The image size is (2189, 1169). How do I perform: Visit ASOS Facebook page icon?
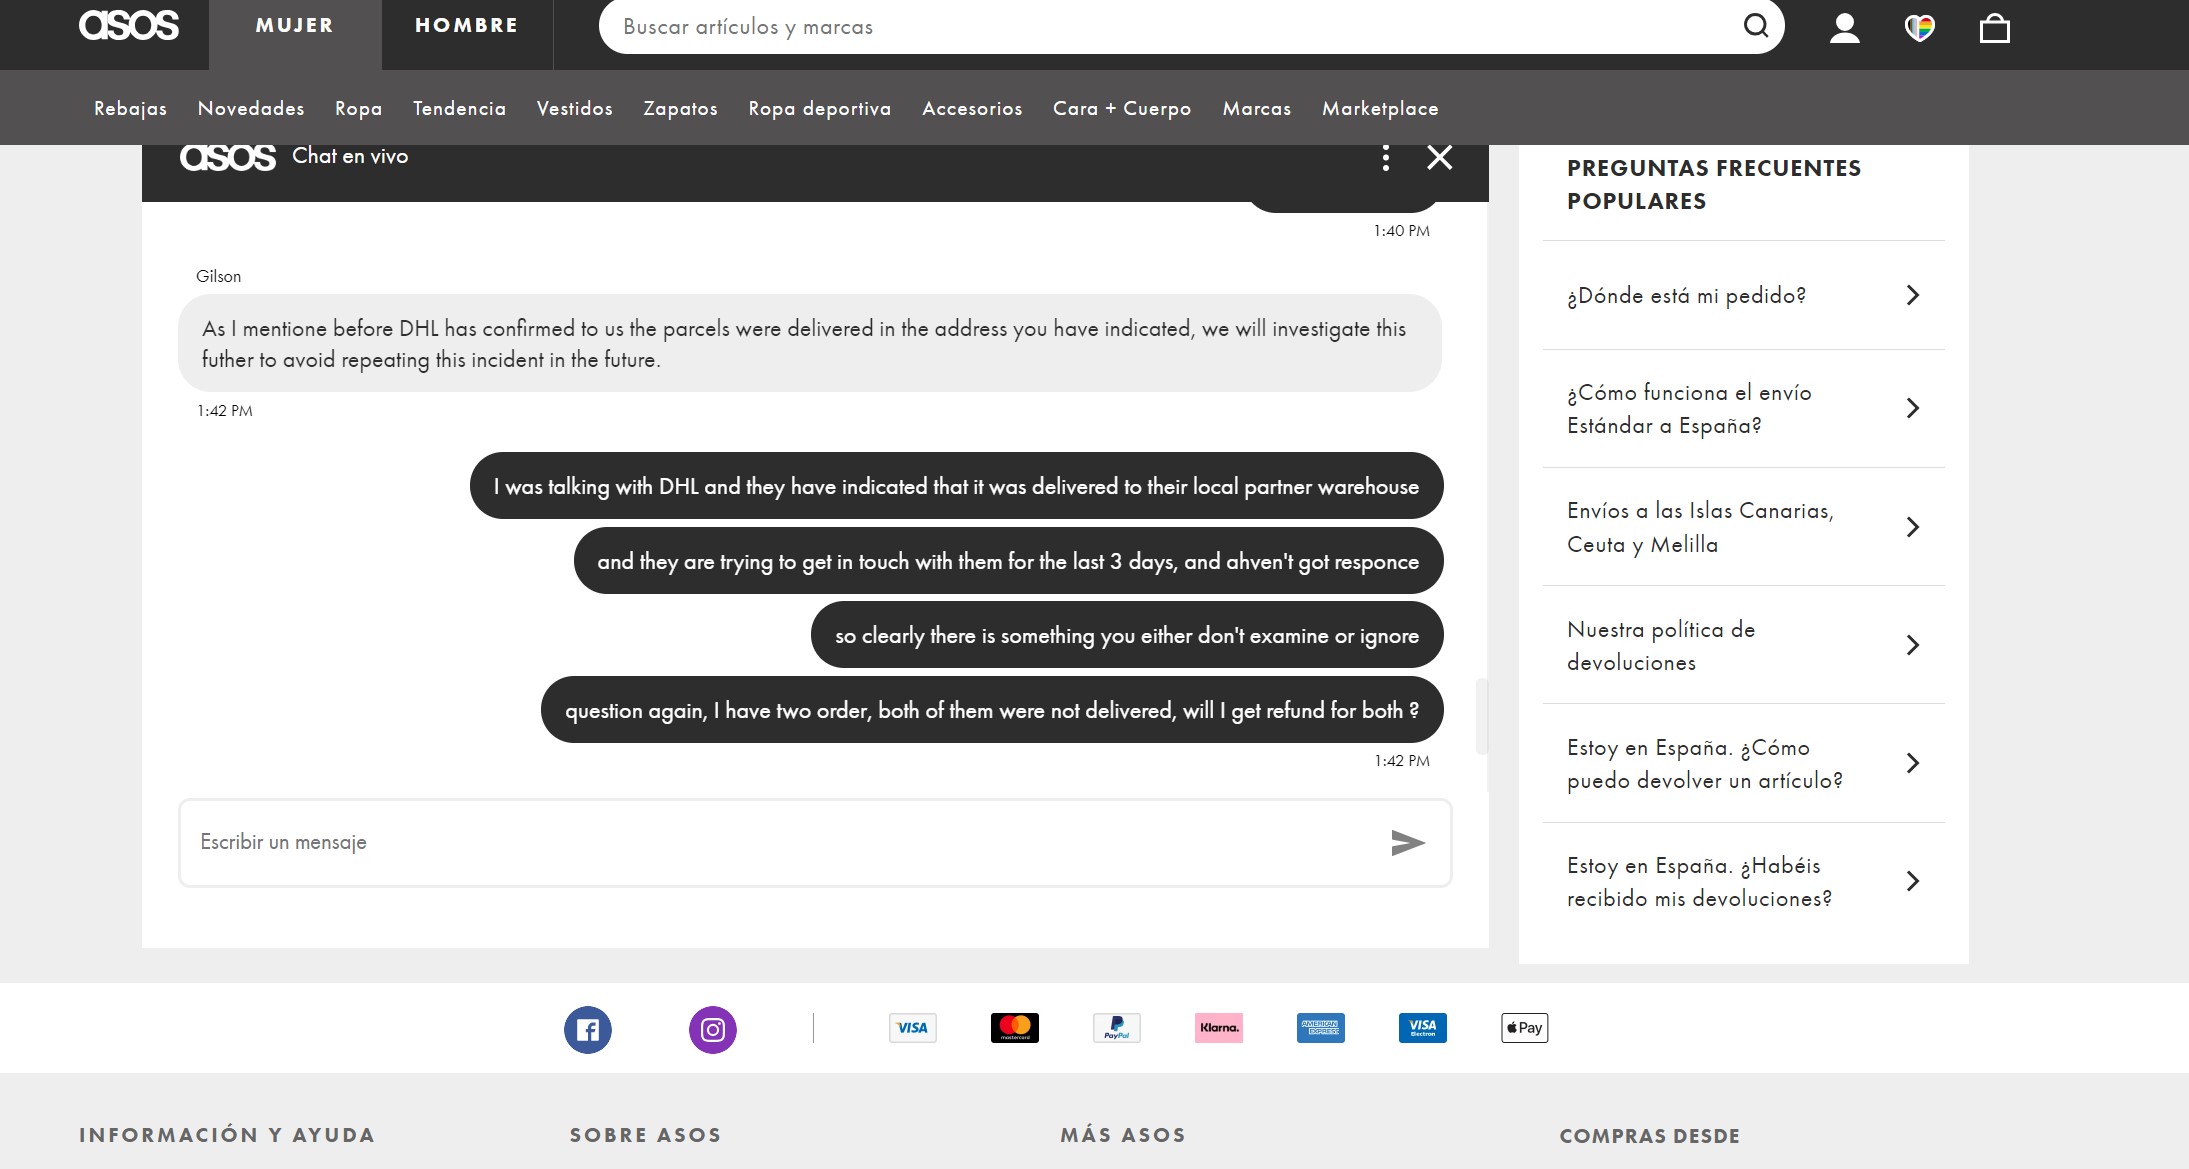click(588, 1029)
